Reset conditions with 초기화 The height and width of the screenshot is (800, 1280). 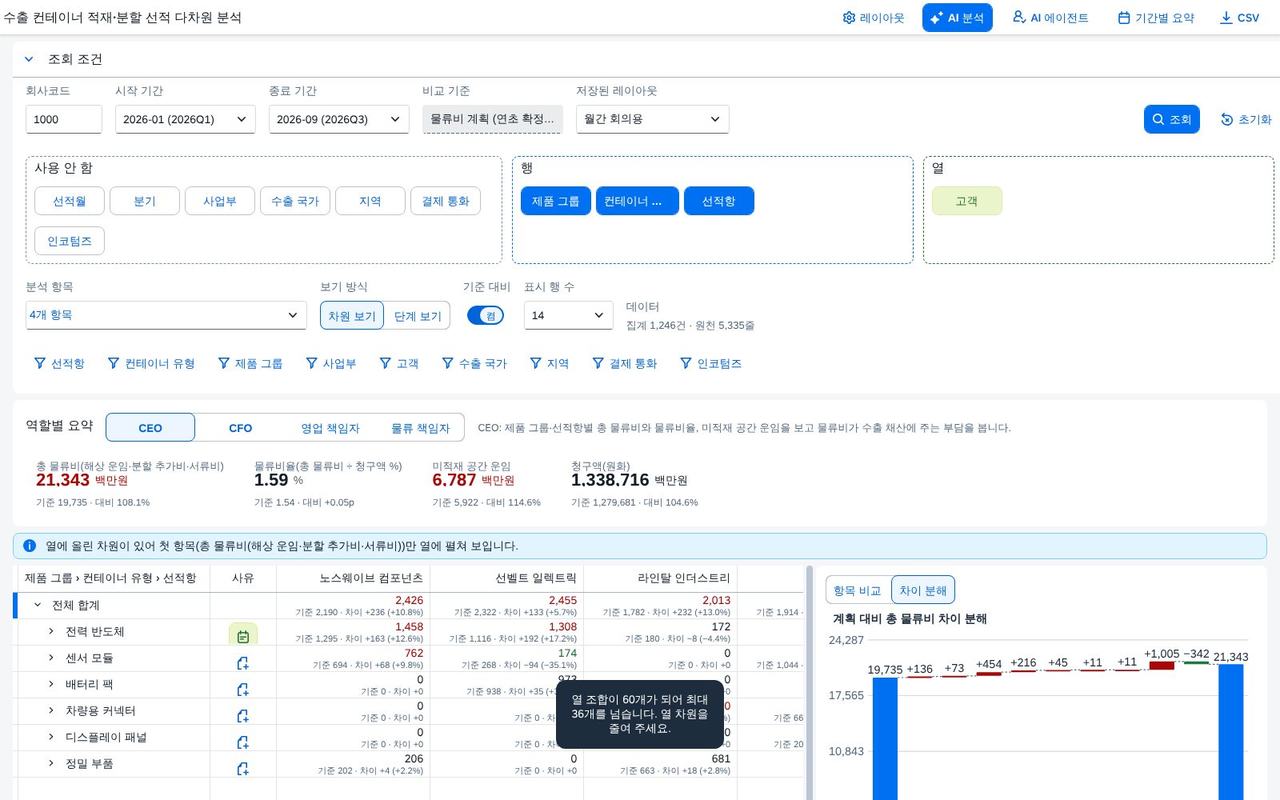pyautogui.click(x=1246, y=119)
